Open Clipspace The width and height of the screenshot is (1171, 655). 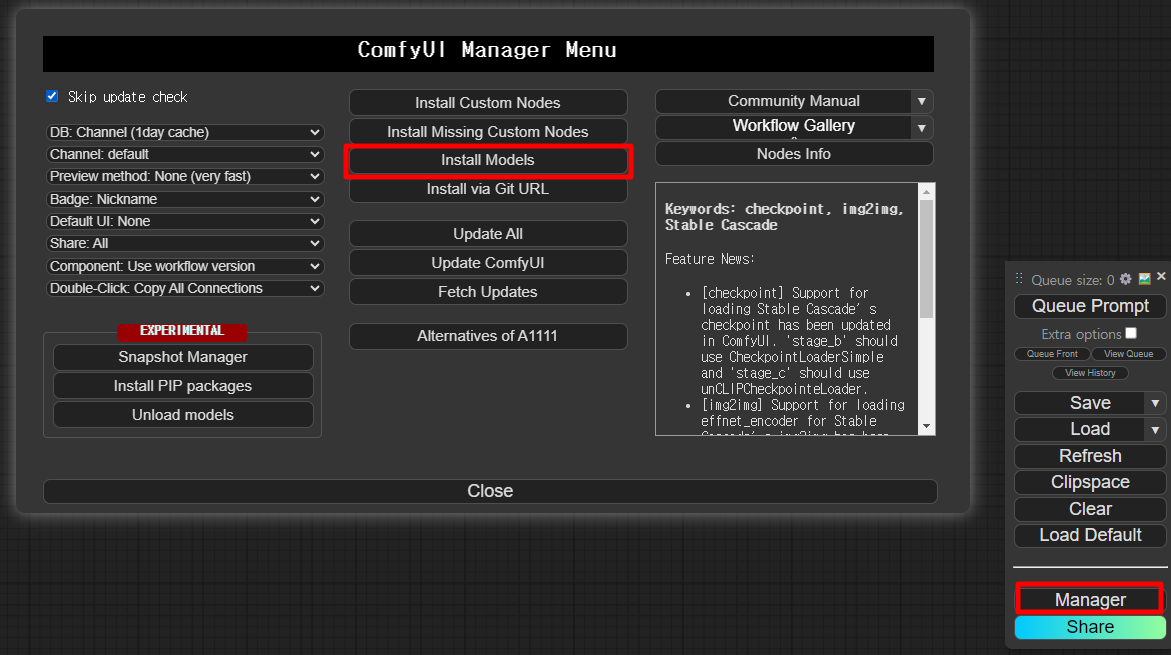click(x=1090, y=482)
